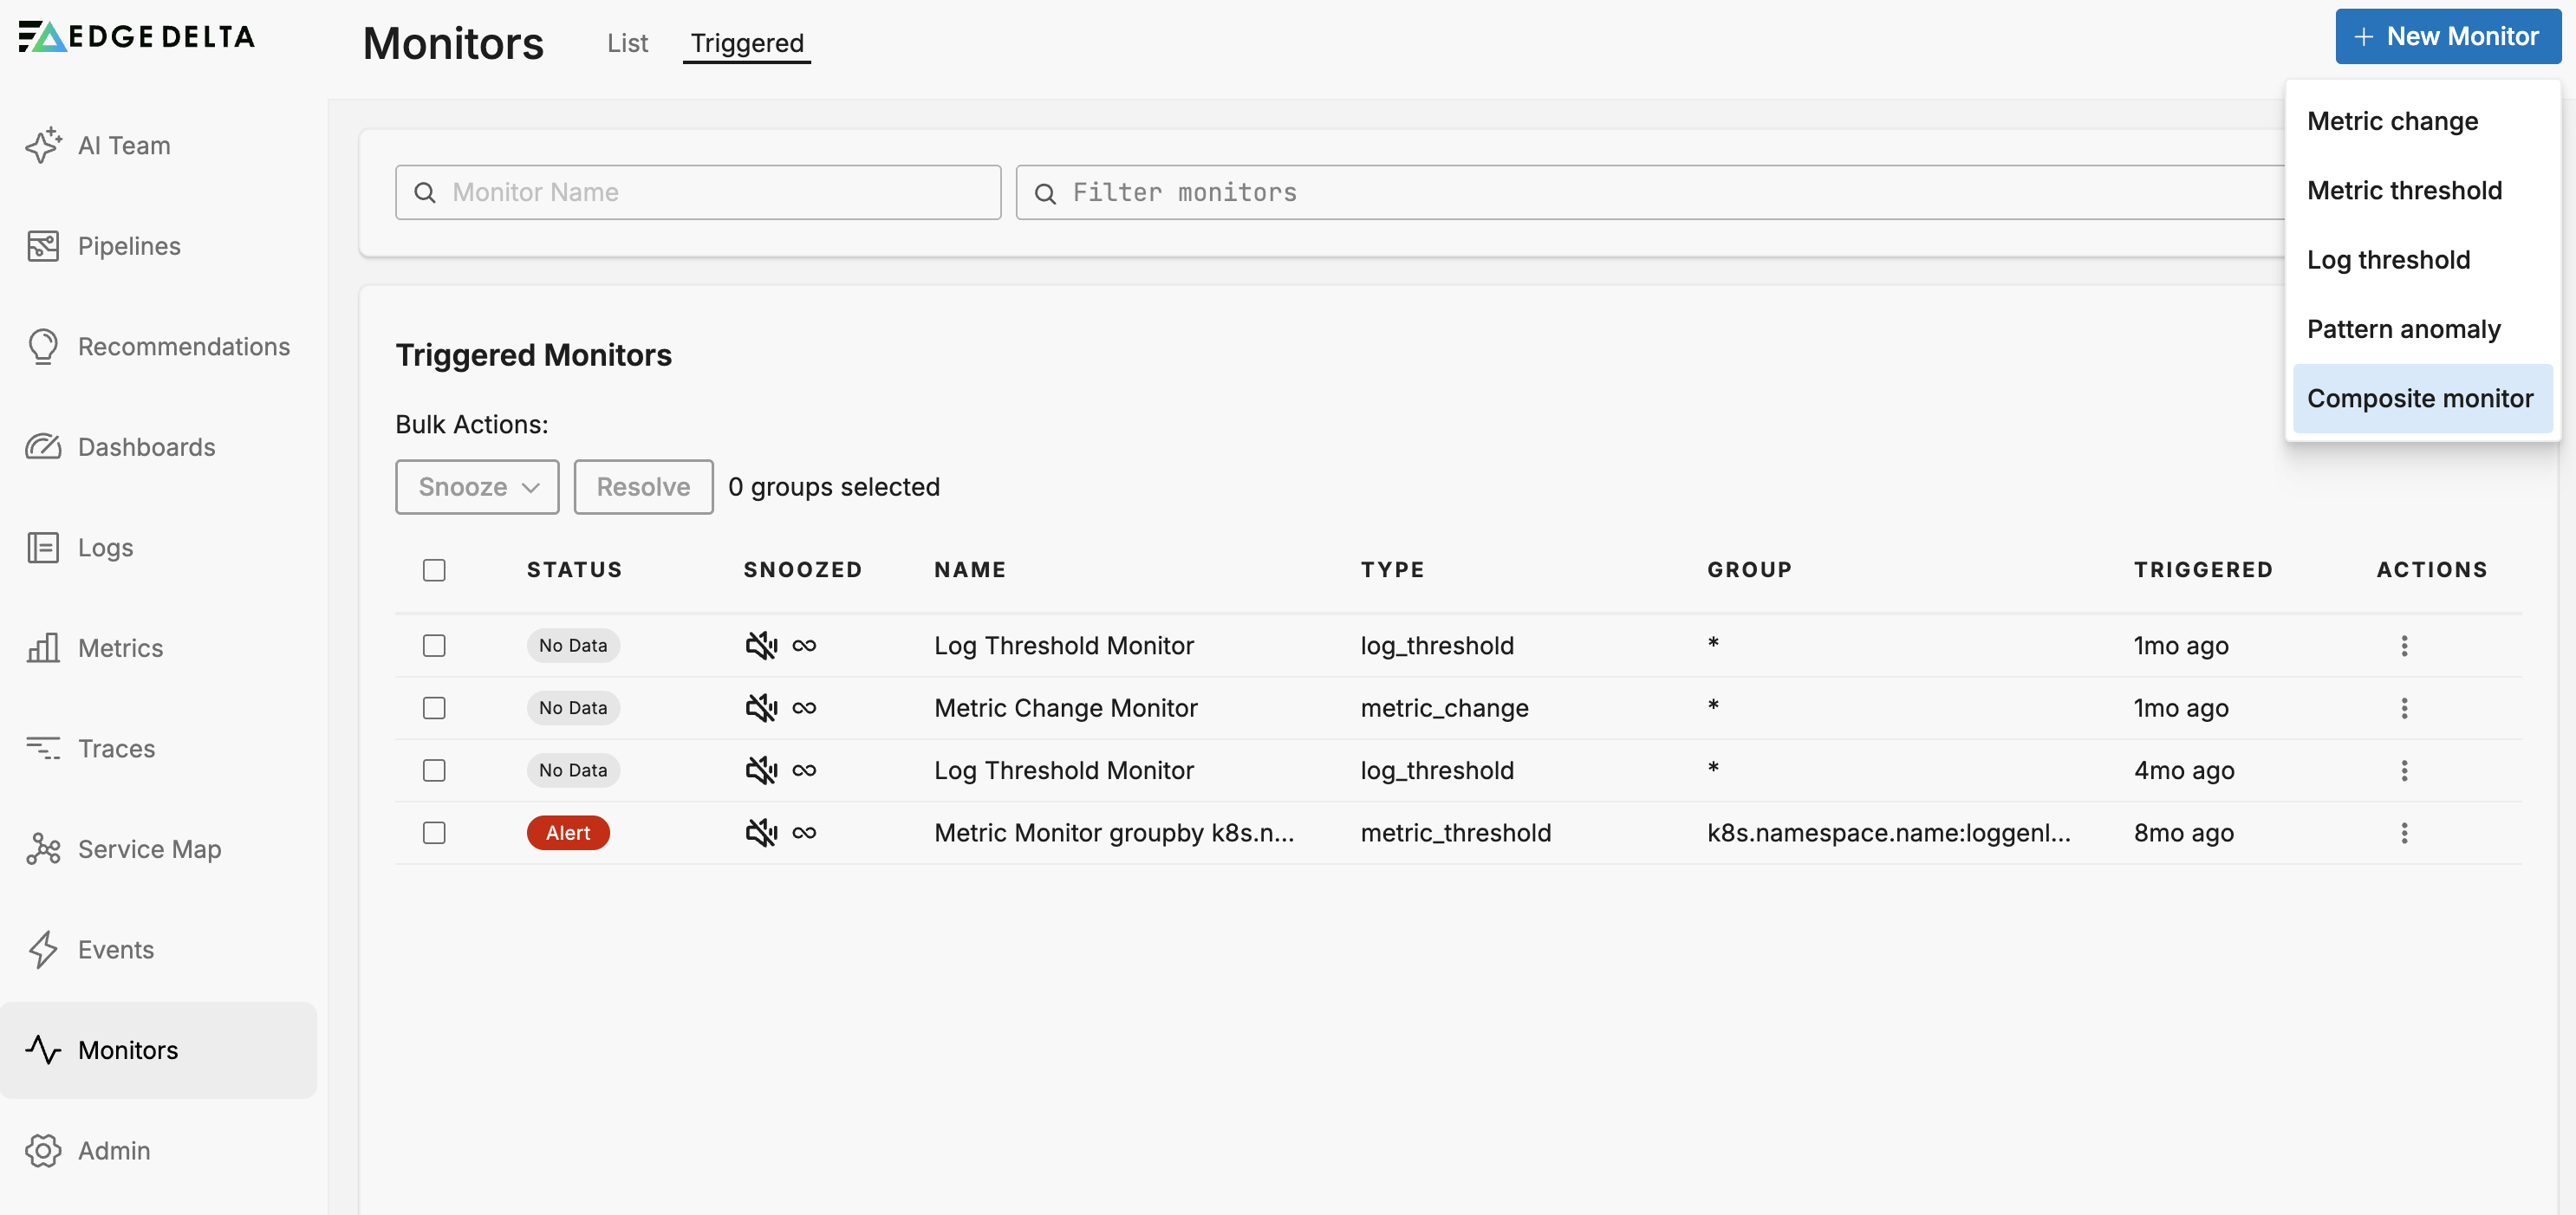Image resolution: width=2576 pixels, height=1215 pixels.
Task: Click the Traces icon in sidebar
Action: tap(44, 748)
